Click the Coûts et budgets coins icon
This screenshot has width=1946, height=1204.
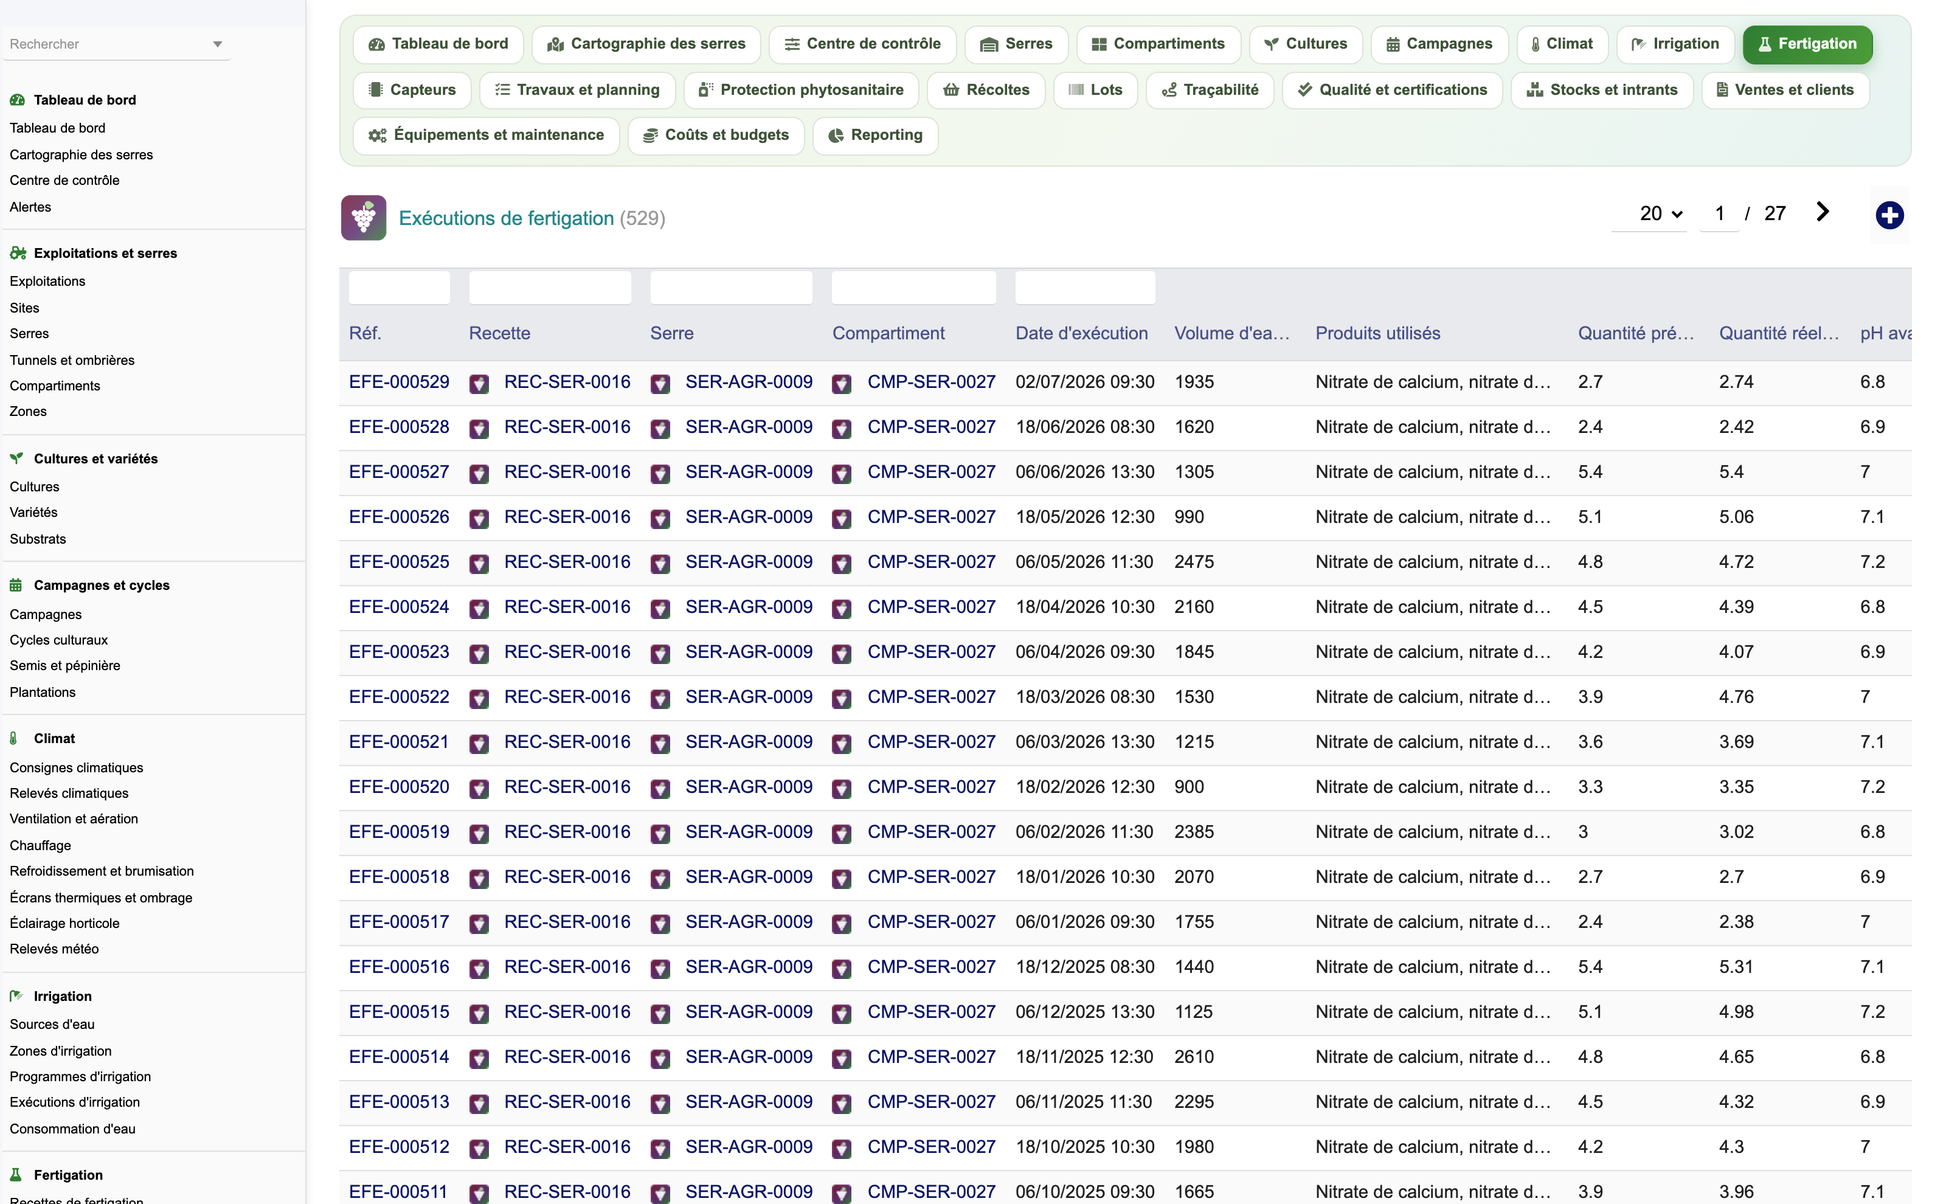[x=650, y=136]
